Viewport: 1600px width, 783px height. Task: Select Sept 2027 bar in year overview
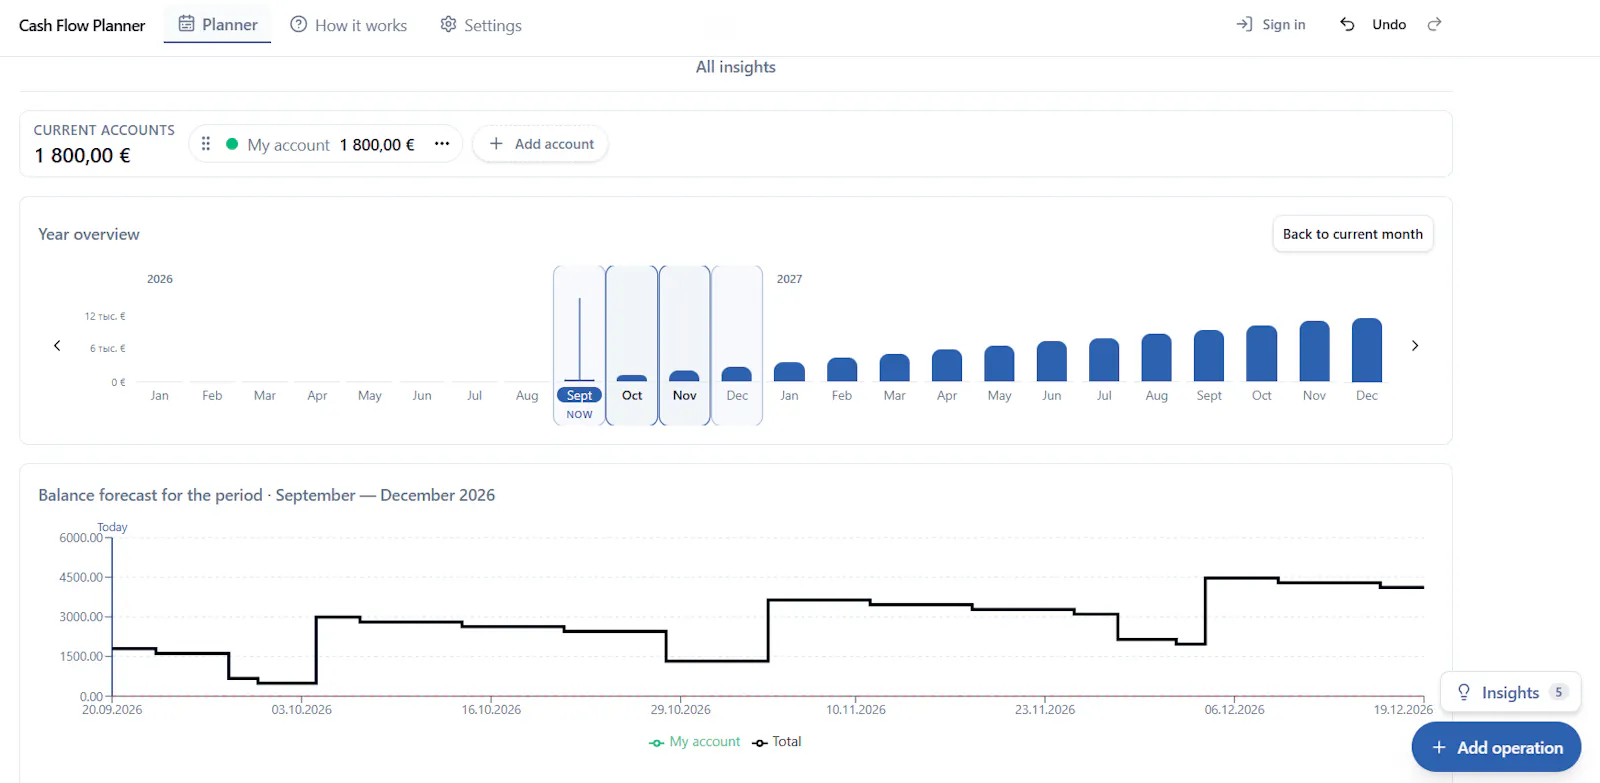(x=1209, y=356)
